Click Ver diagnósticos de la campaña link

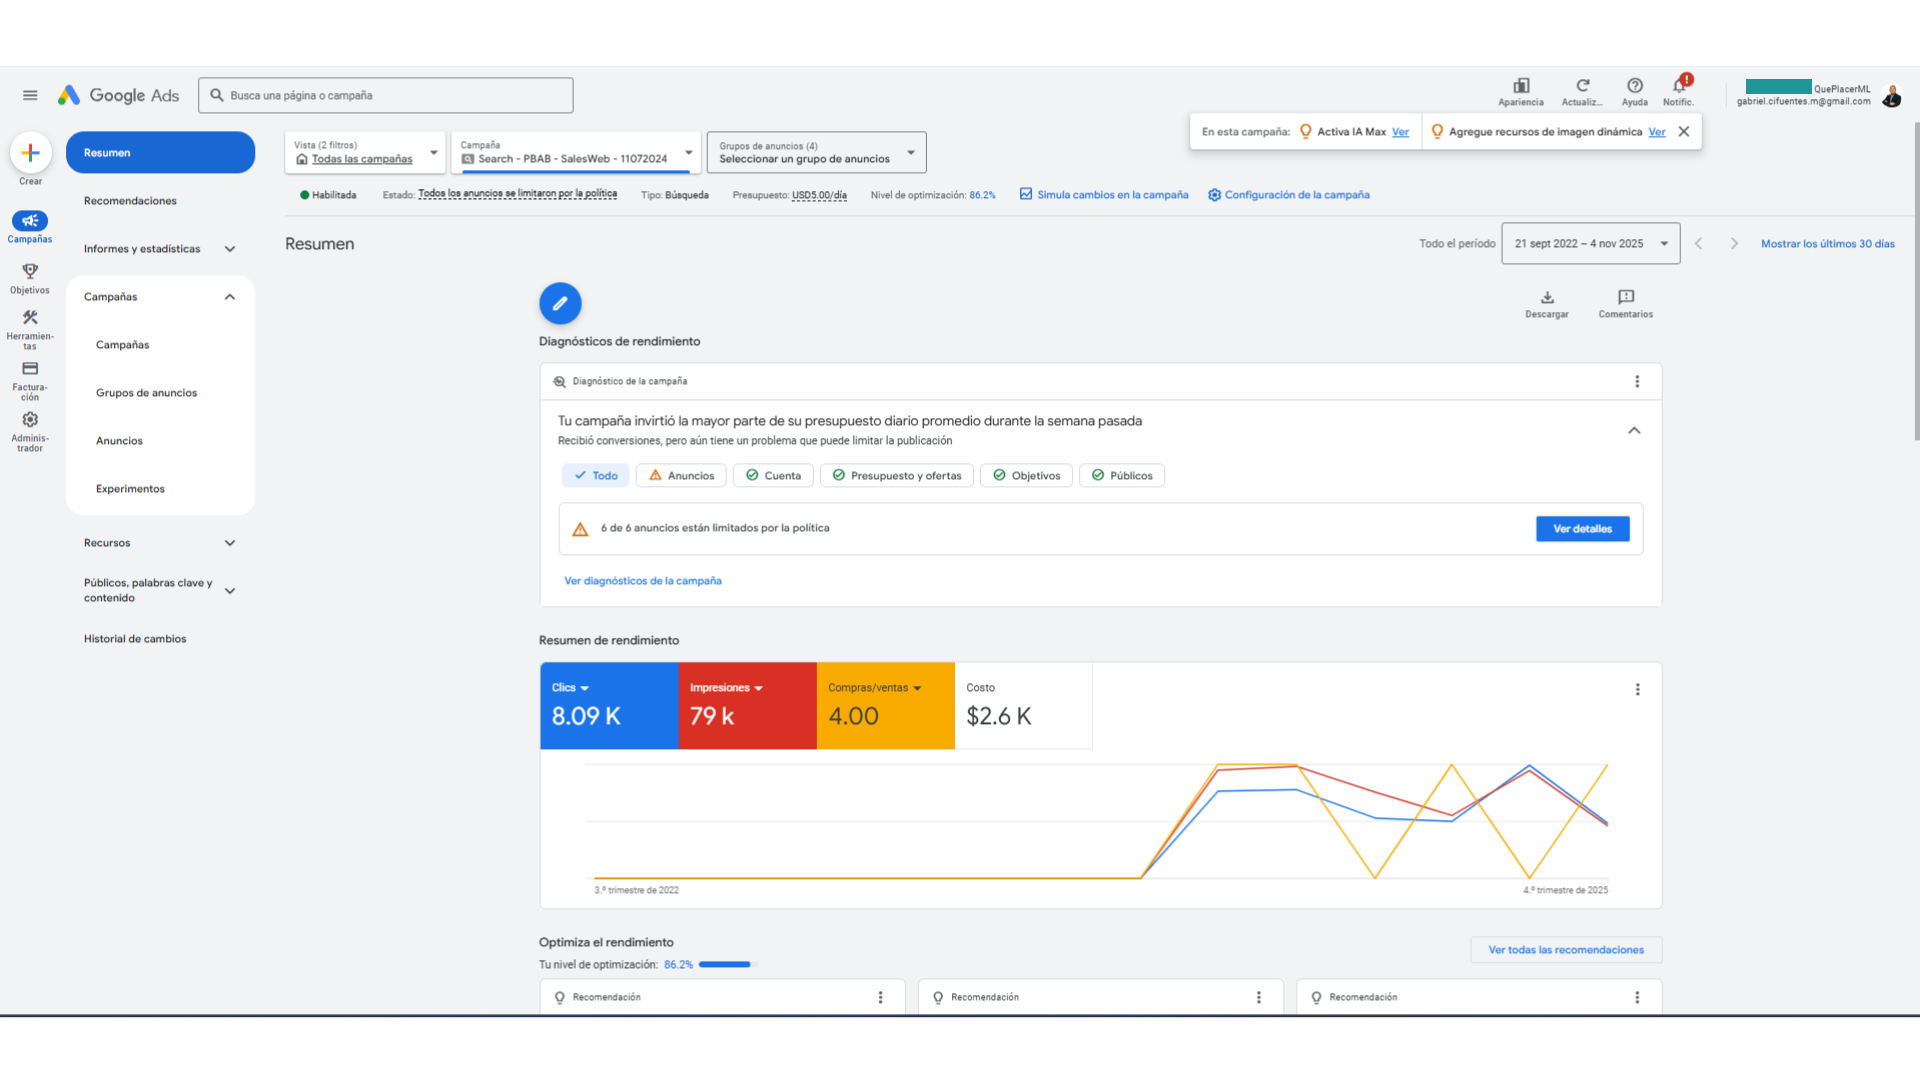[642, 581]
